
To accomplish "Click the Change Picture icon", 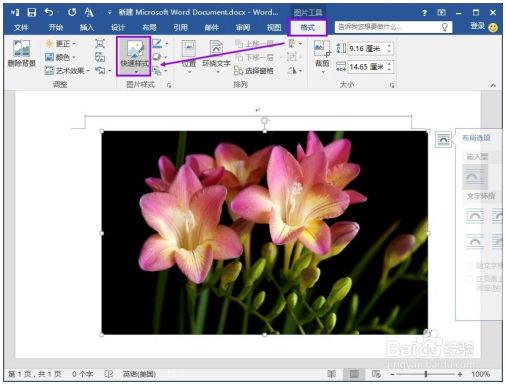I will click(100, 57).
